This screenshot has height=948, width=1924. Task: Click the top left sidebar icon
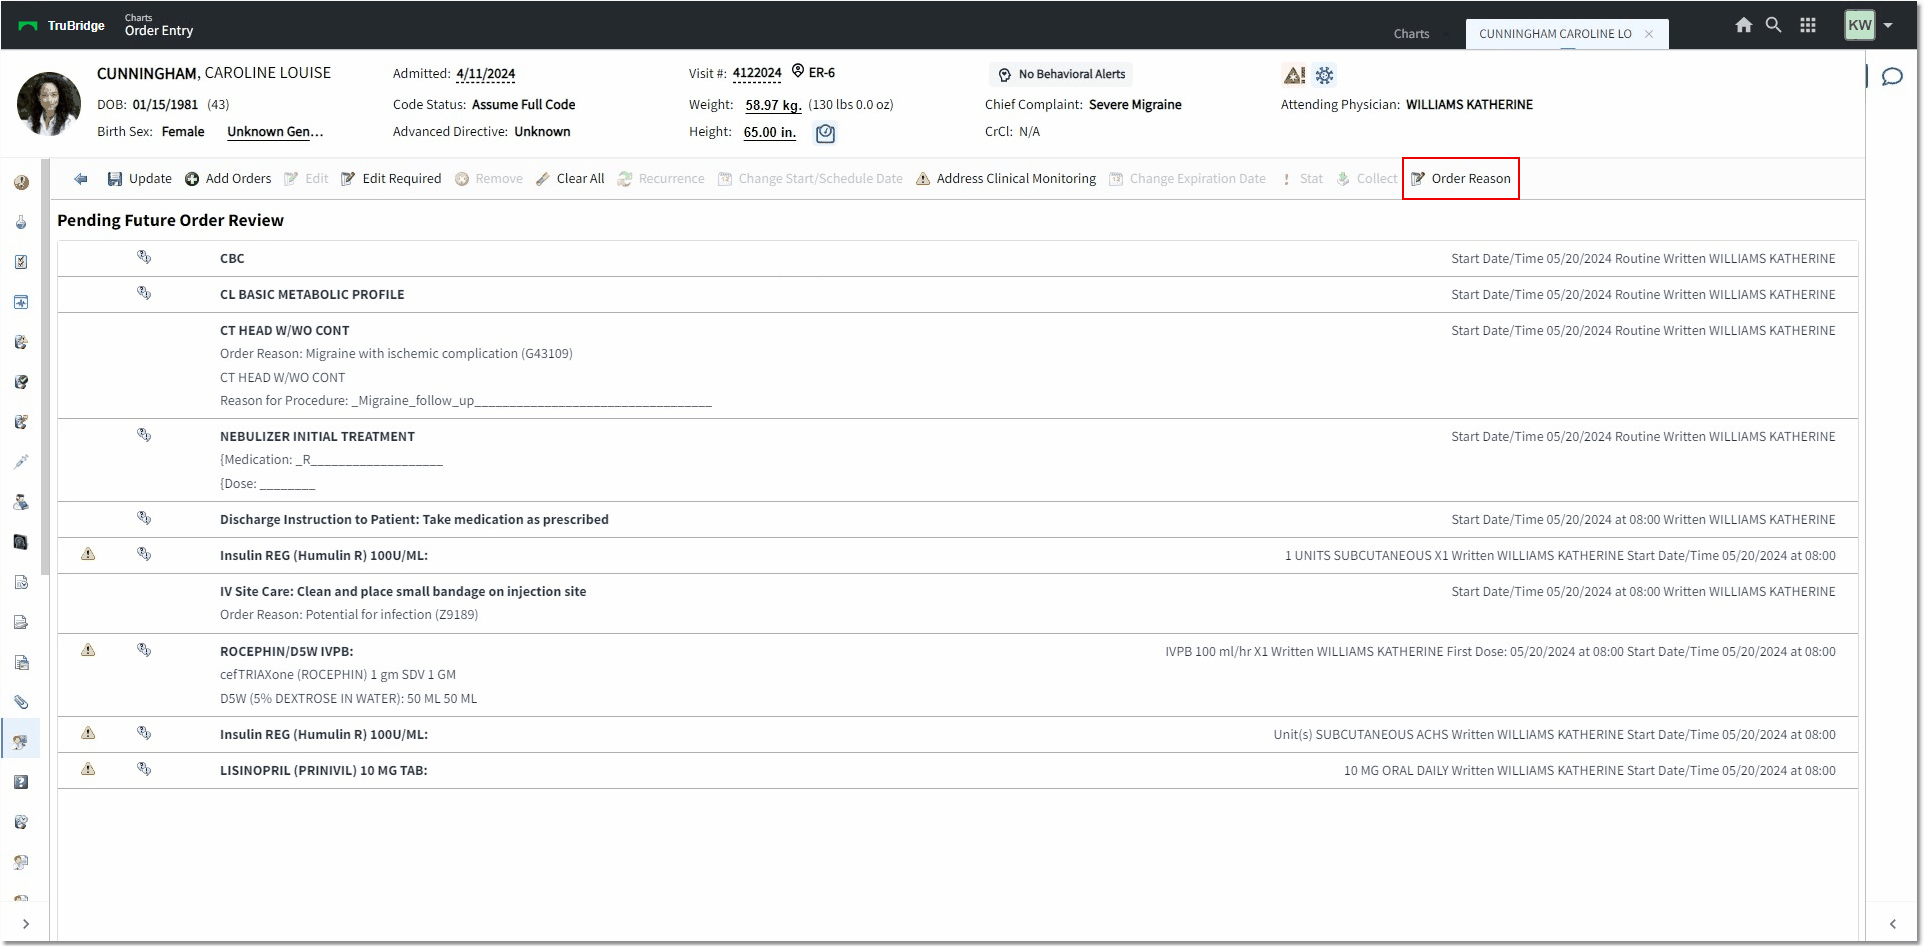coord(21,183)
